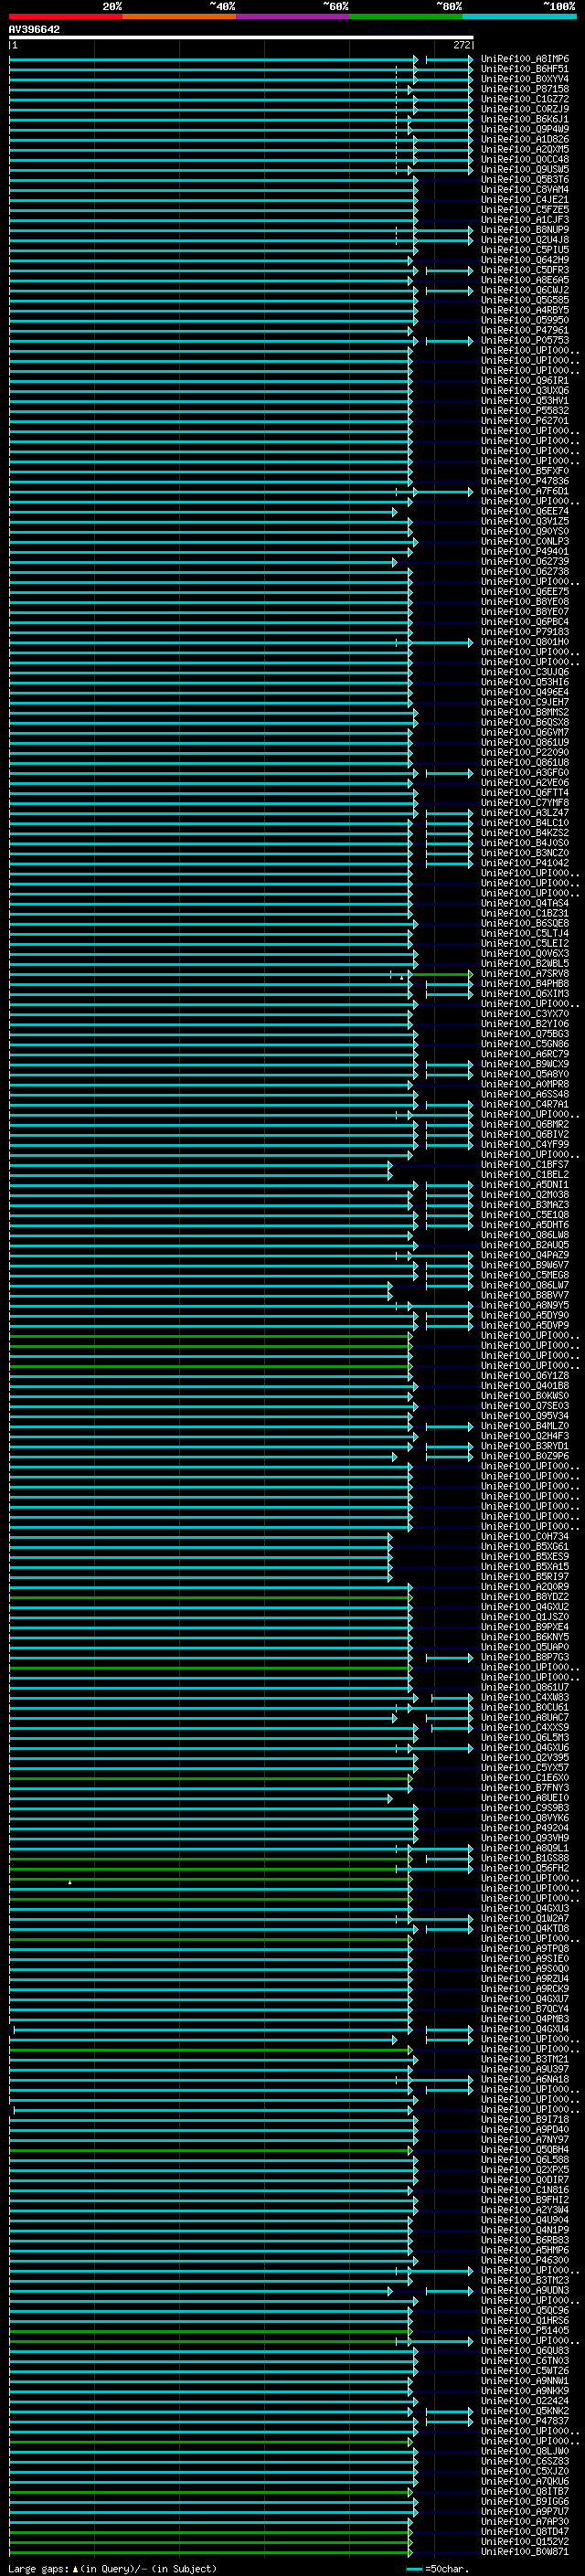Select the UniRef100_C1BFS7 label
Screen dimensions: 585x2576
tap(525, 1164)
